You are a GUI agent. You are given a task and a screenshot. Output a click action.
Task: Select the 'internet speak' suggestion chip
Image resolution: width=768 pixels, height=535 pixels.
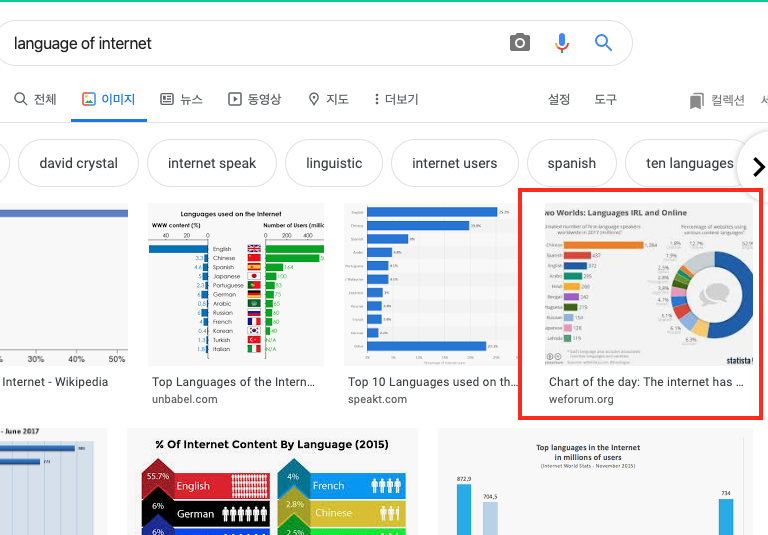pyautogui.click(x=212, y=163)
